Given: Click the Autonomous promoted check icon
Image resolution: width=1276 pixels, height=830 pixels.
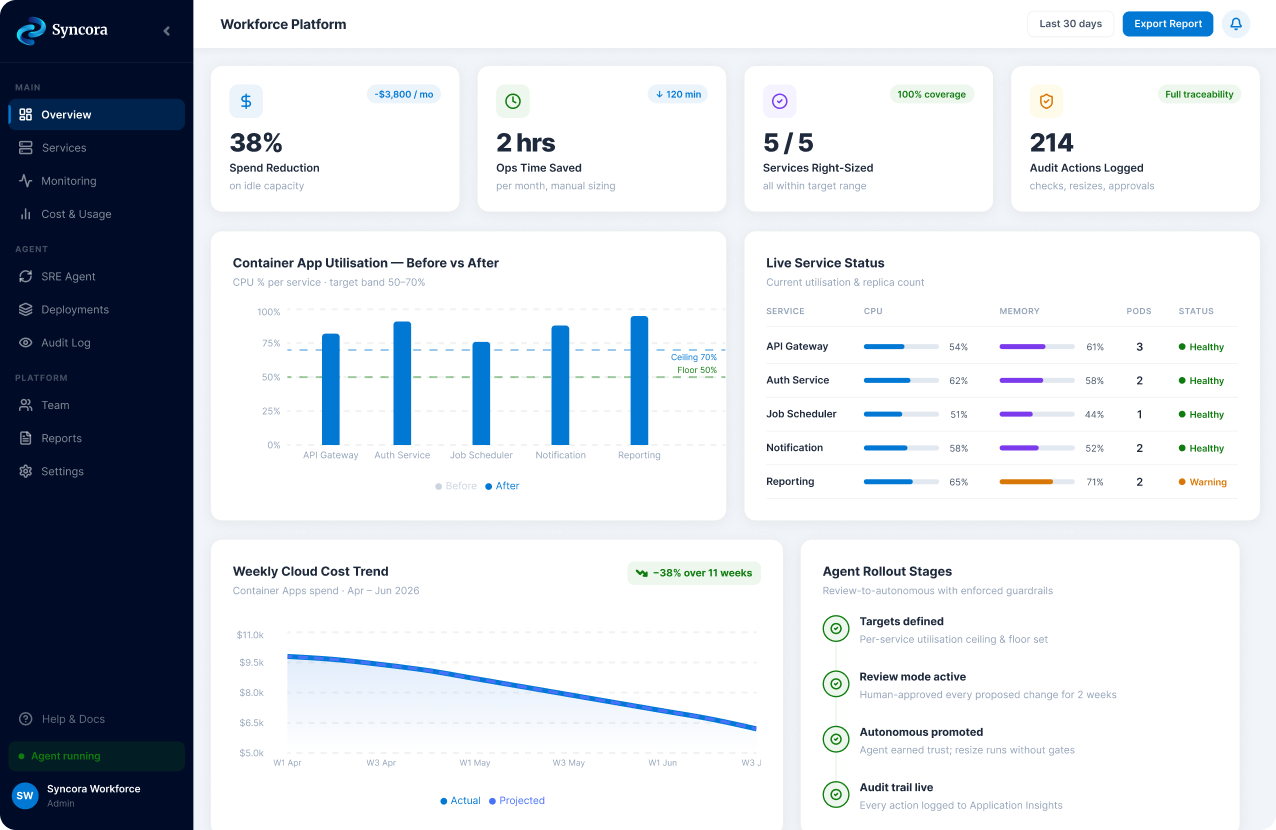Looking at the screenshot, I should (835, 740).
